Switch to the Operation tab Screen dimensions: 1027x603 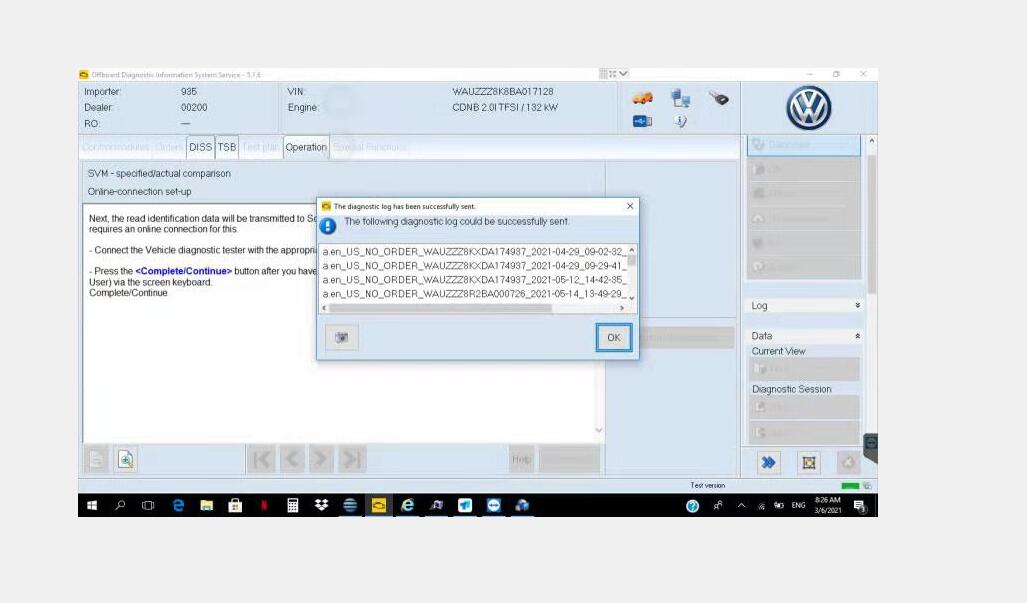(x=306, y=147)
